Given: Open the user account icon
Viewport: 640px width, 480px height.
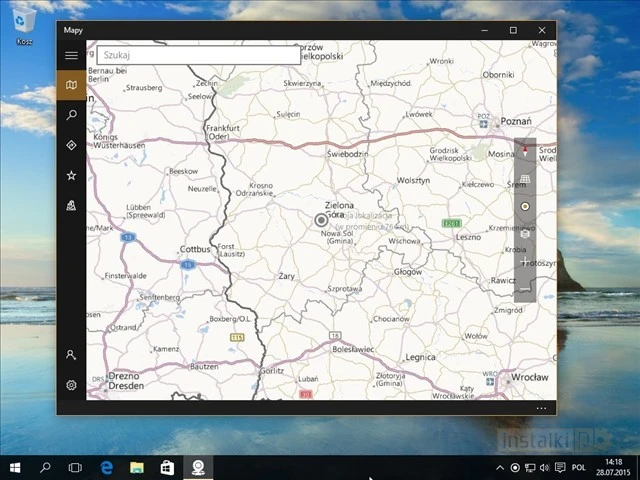Looking at the screenshot, I should (71, 355).
